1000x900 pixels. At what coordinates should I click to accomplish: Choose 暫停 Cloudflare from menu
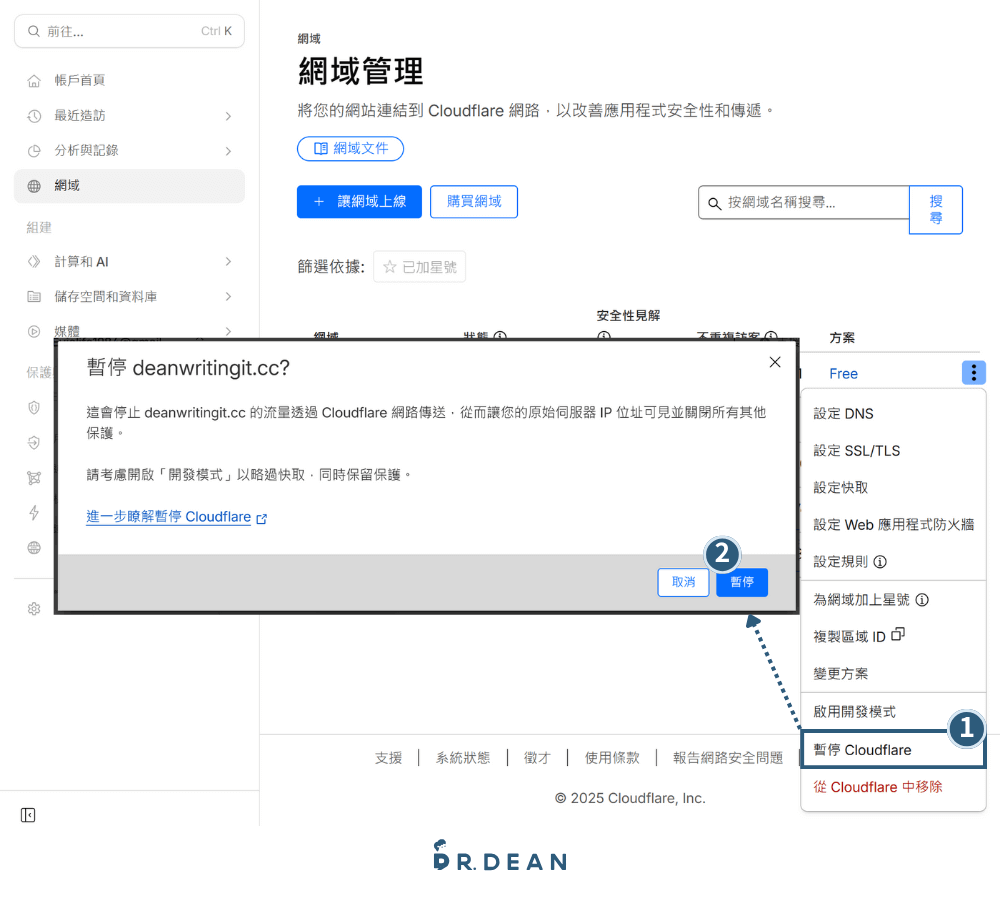click(893, 749)
